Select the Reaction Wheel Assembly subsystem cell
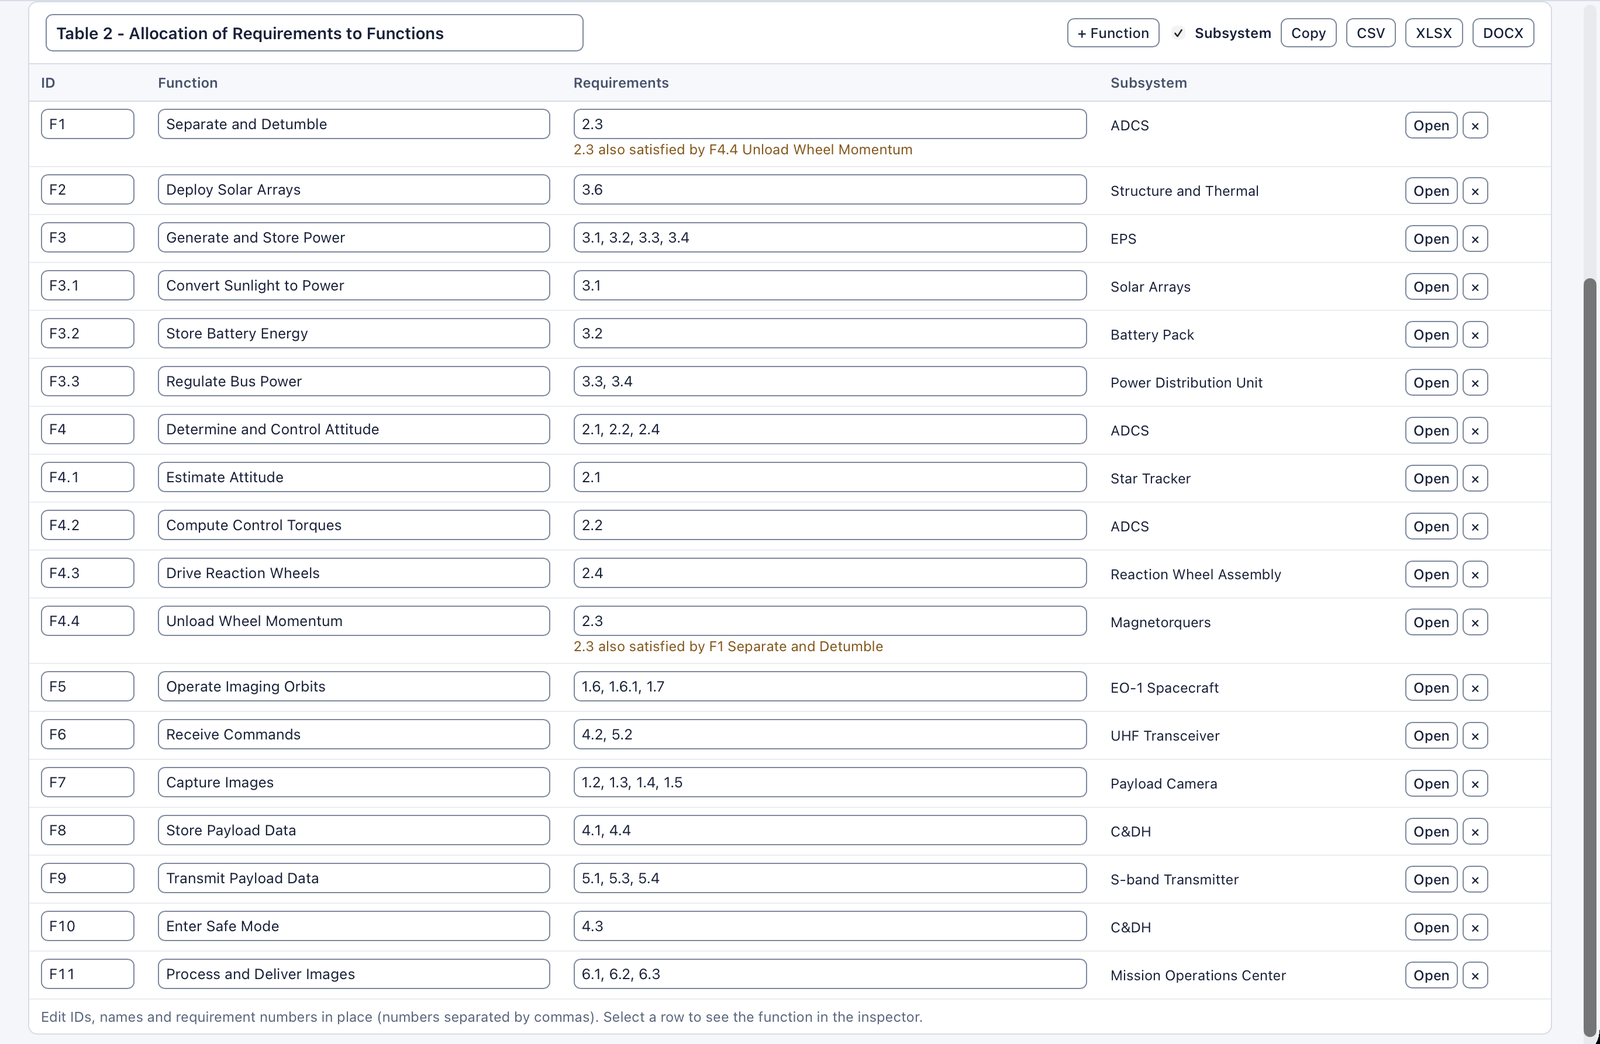The height and width of the screenshot is (1044, 1600). [1196, 575]
